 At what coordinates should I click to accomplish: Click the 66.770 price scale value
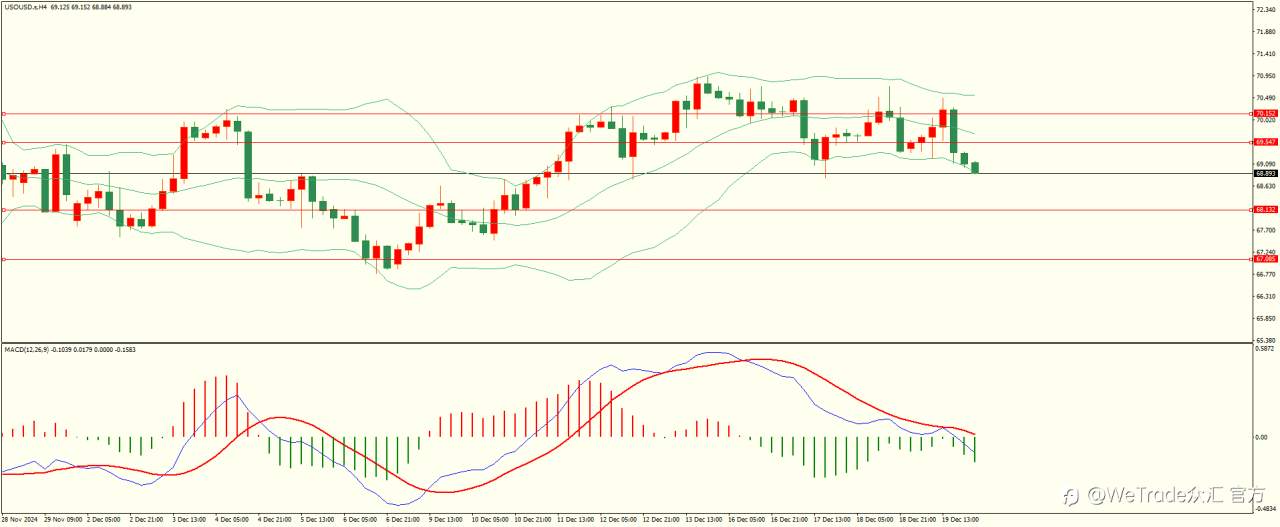1266,274
